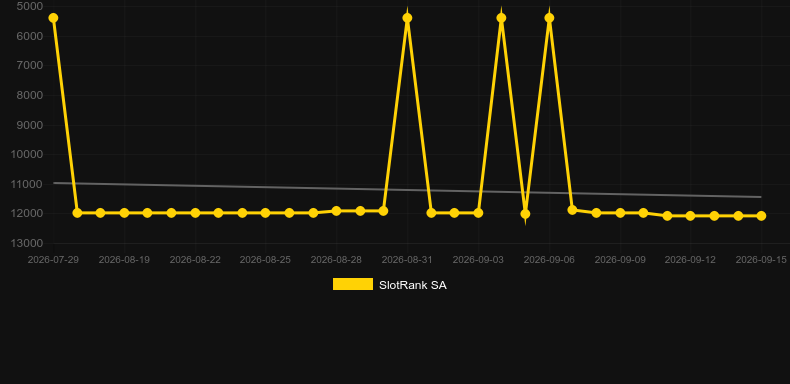Select the peak point one day after 2026-09-03
This screenshot has height=384, width=790.
click(501, 18)
